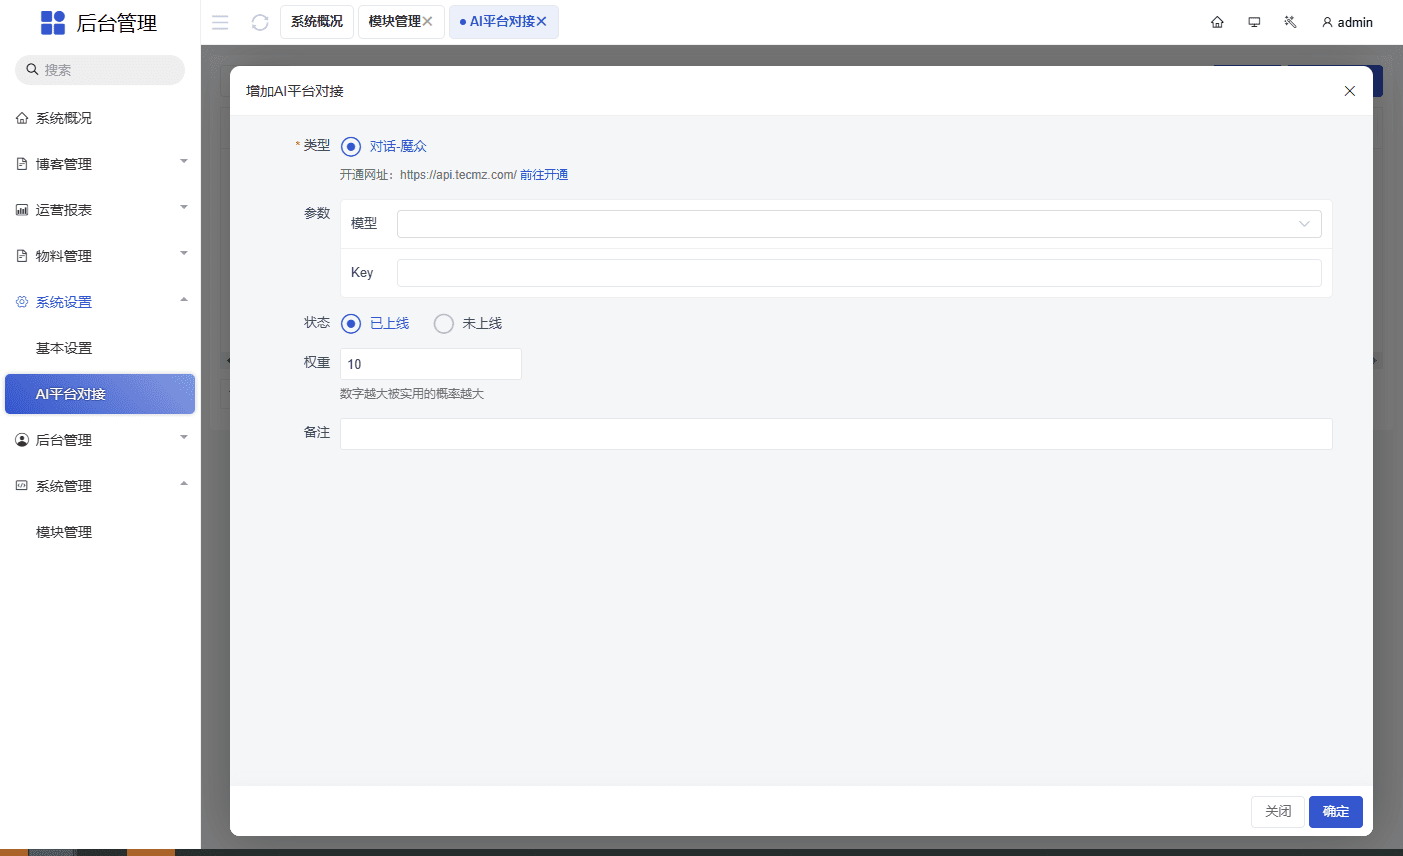Choose the 未上线 status radio option

tap(444, 324)
